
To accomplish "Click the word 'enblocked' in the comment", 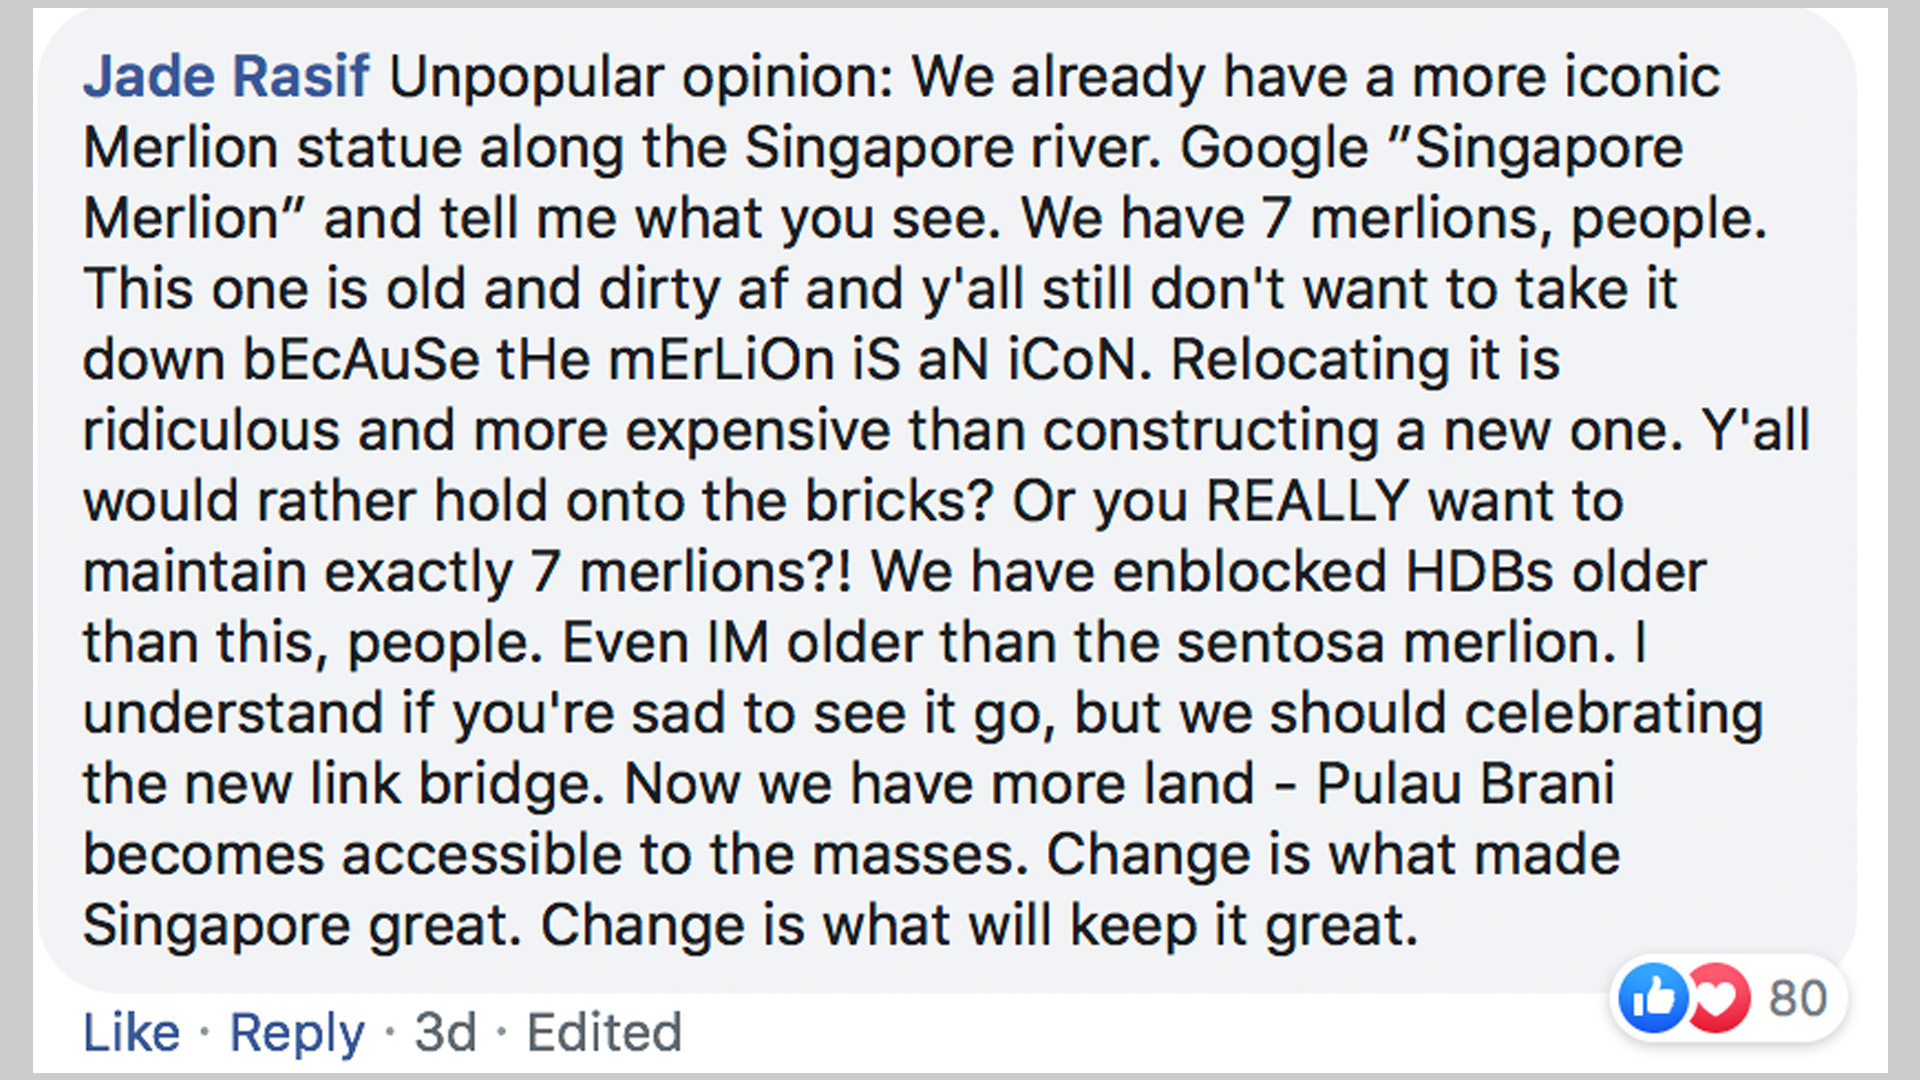I will [1249, 572].
